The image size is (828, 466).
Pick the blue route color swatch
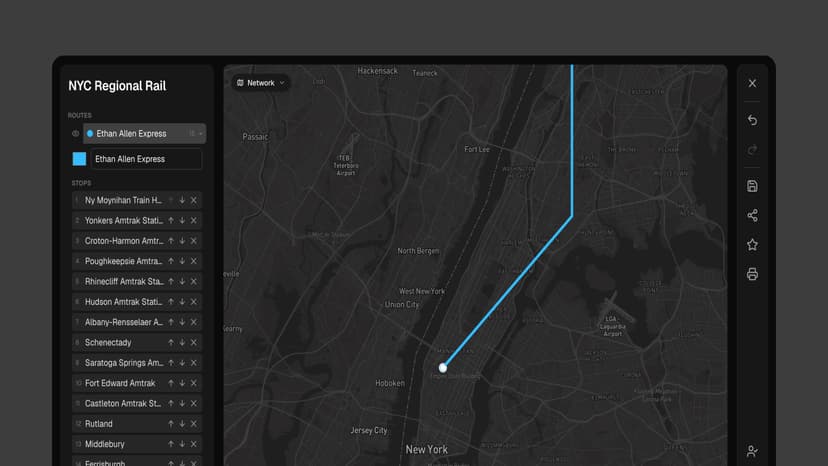click(x=79, y=159)
